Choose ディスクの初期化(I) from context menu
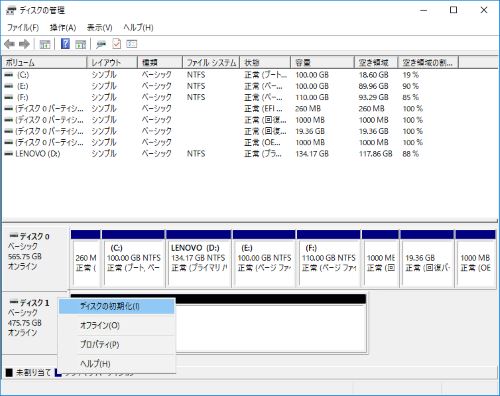Viewport: 500px width, 396px height. click(x=117, y=306)
